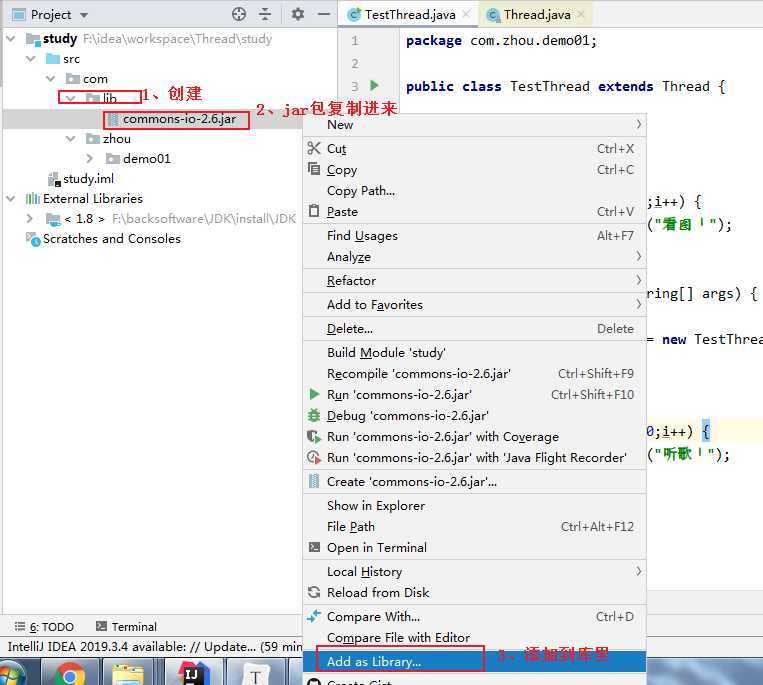Viewport: 763px width, 685px height.
Task: Click the study.iml file icon
Action: 54,179
